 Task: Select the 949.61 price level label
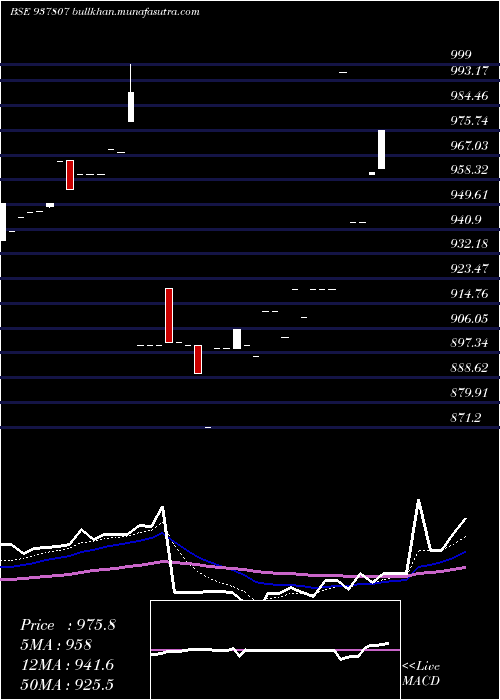pos(470,195)
